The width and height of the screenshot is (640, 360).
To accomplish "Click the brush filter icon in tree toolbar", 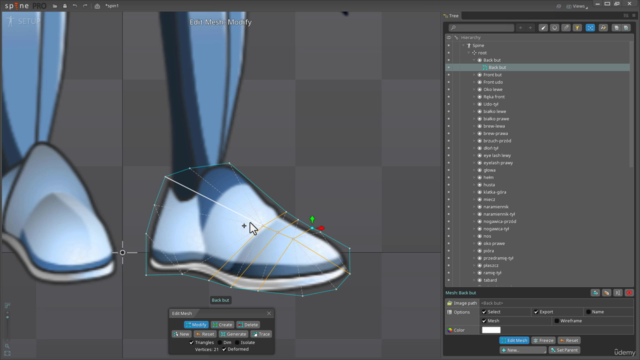I will click(543, 28).
